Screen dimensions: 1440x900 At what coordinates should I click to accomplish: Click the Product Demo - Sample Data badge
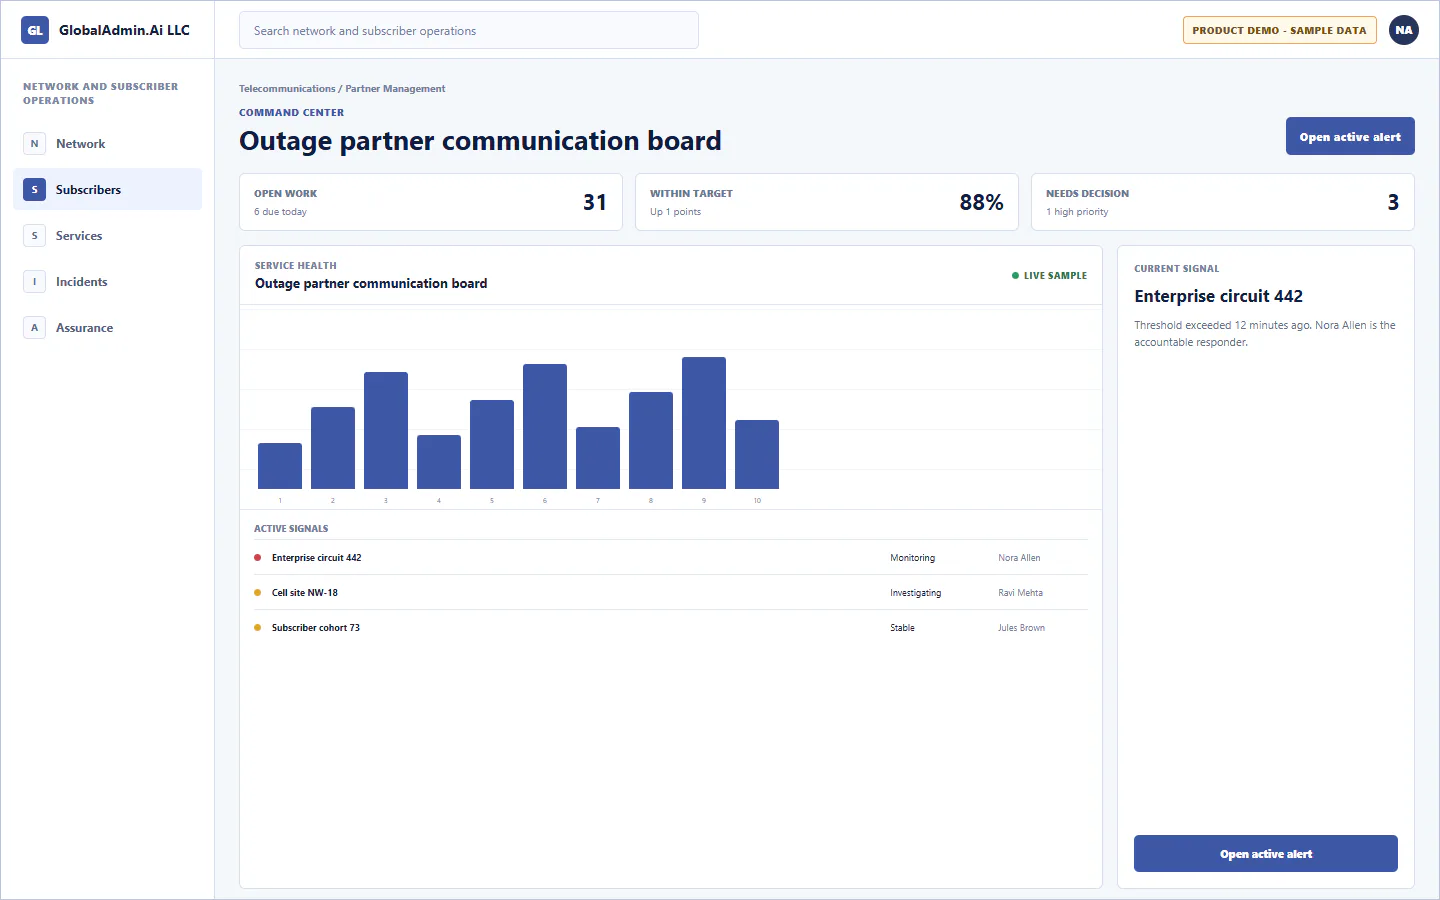pos(1279,30)
